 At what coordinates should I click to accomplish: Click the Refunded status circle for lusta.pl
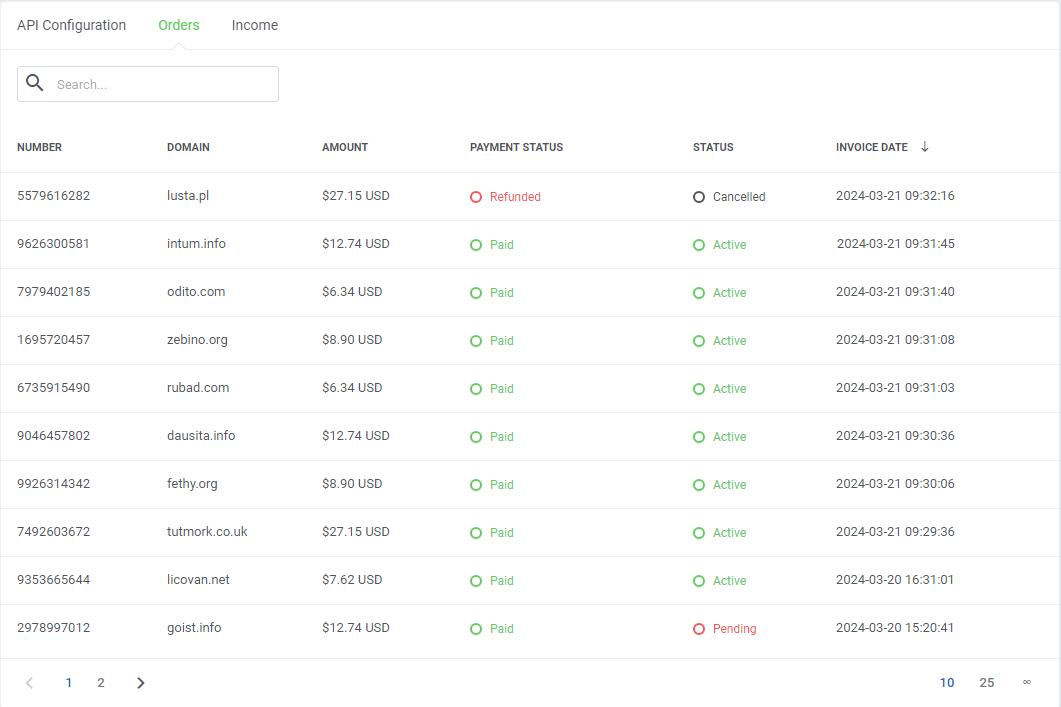click(x=476, y=197)
